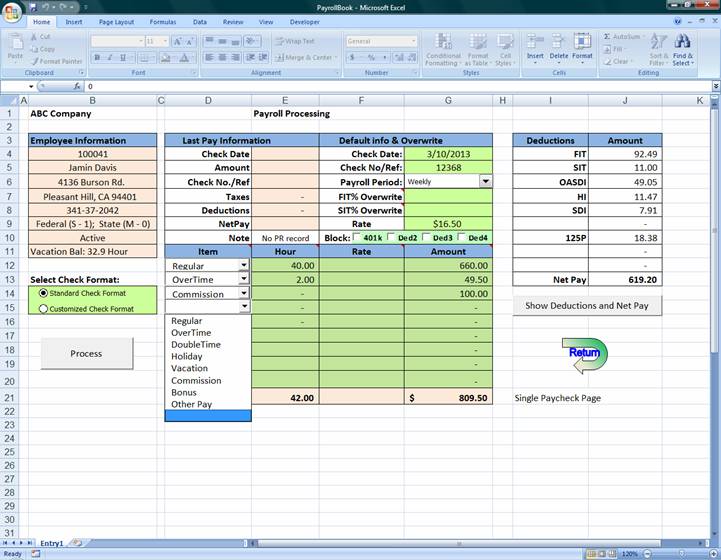The height and width of the screenshot is (560, 721).
Task: Enable the 401k block checkbox
Action: (358, 238)
